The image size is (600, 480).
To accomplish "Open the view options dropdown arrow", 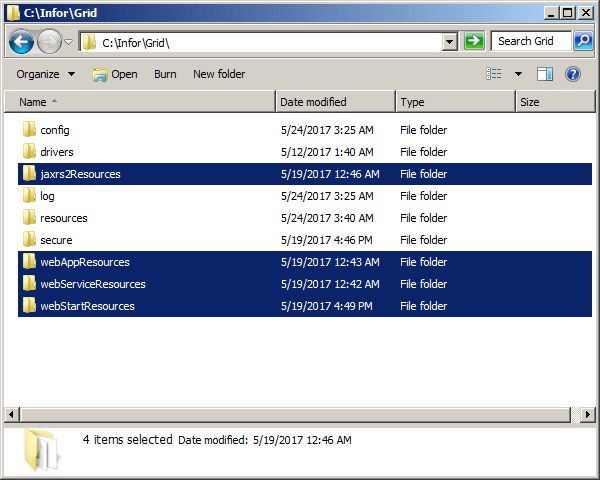I will 518,74.
